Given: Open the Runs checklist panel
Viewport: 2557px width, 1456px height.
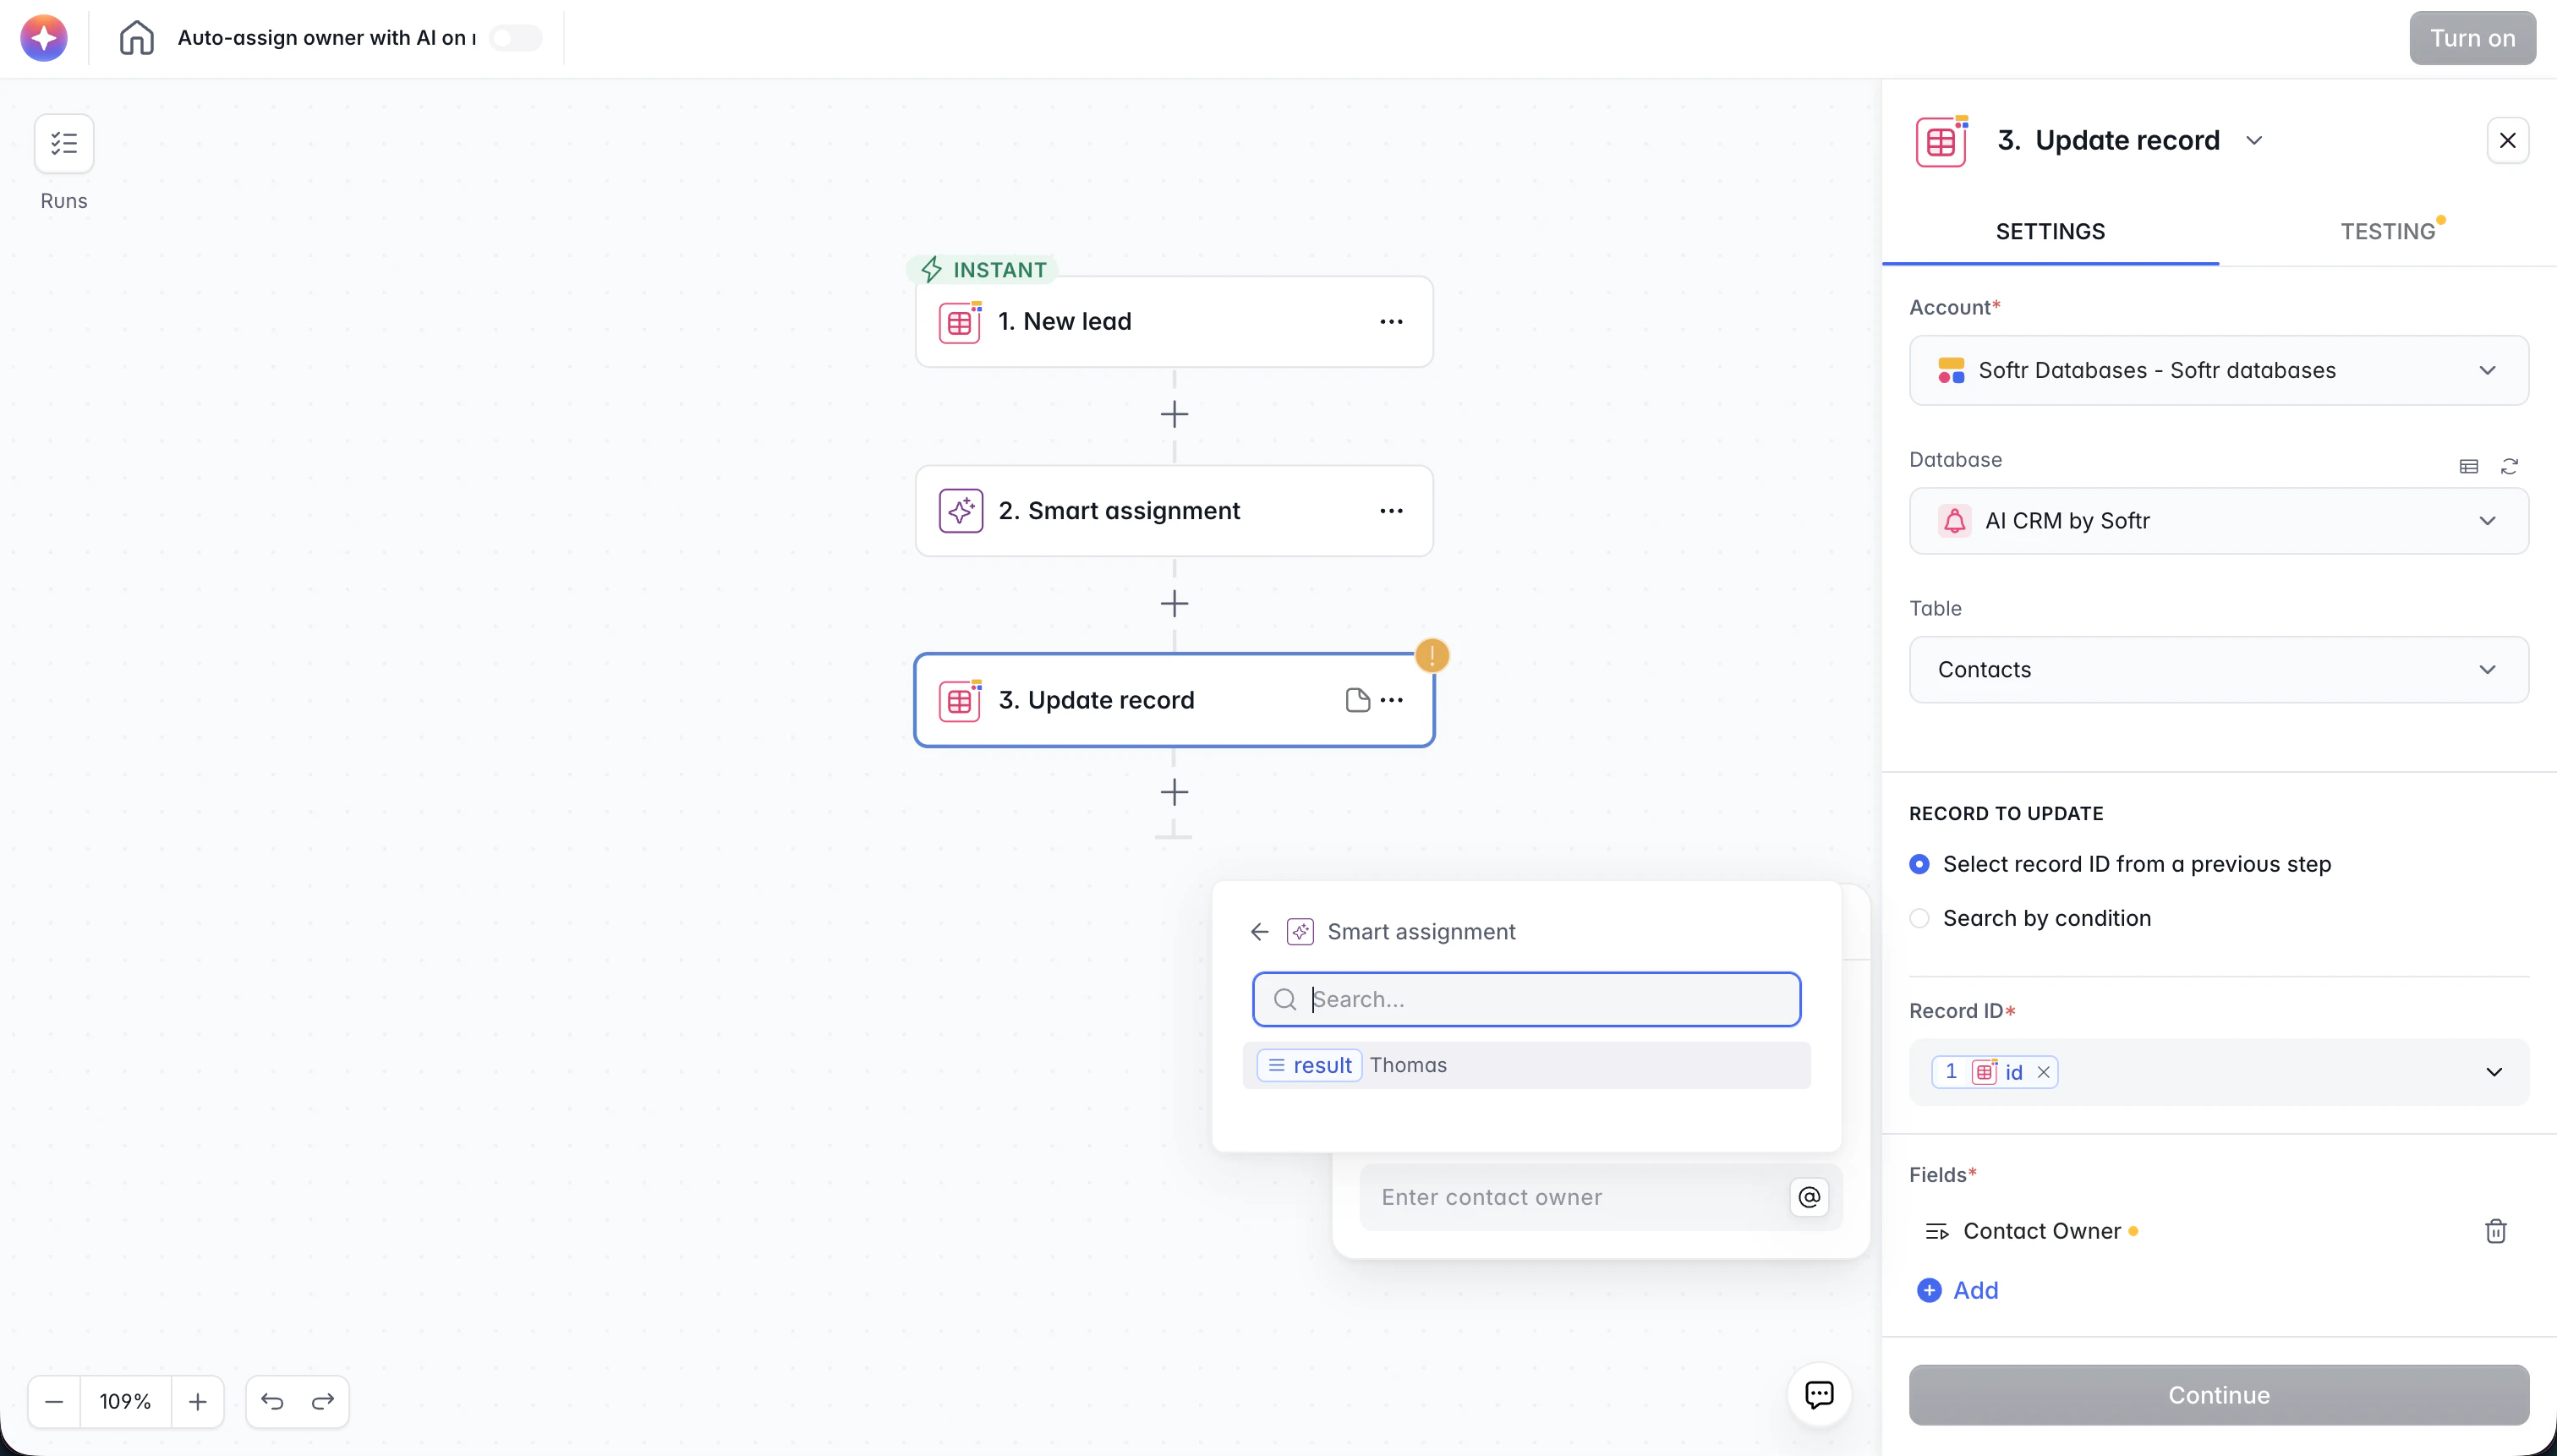Looking at the screenshot, I should [x=64, y=143].
